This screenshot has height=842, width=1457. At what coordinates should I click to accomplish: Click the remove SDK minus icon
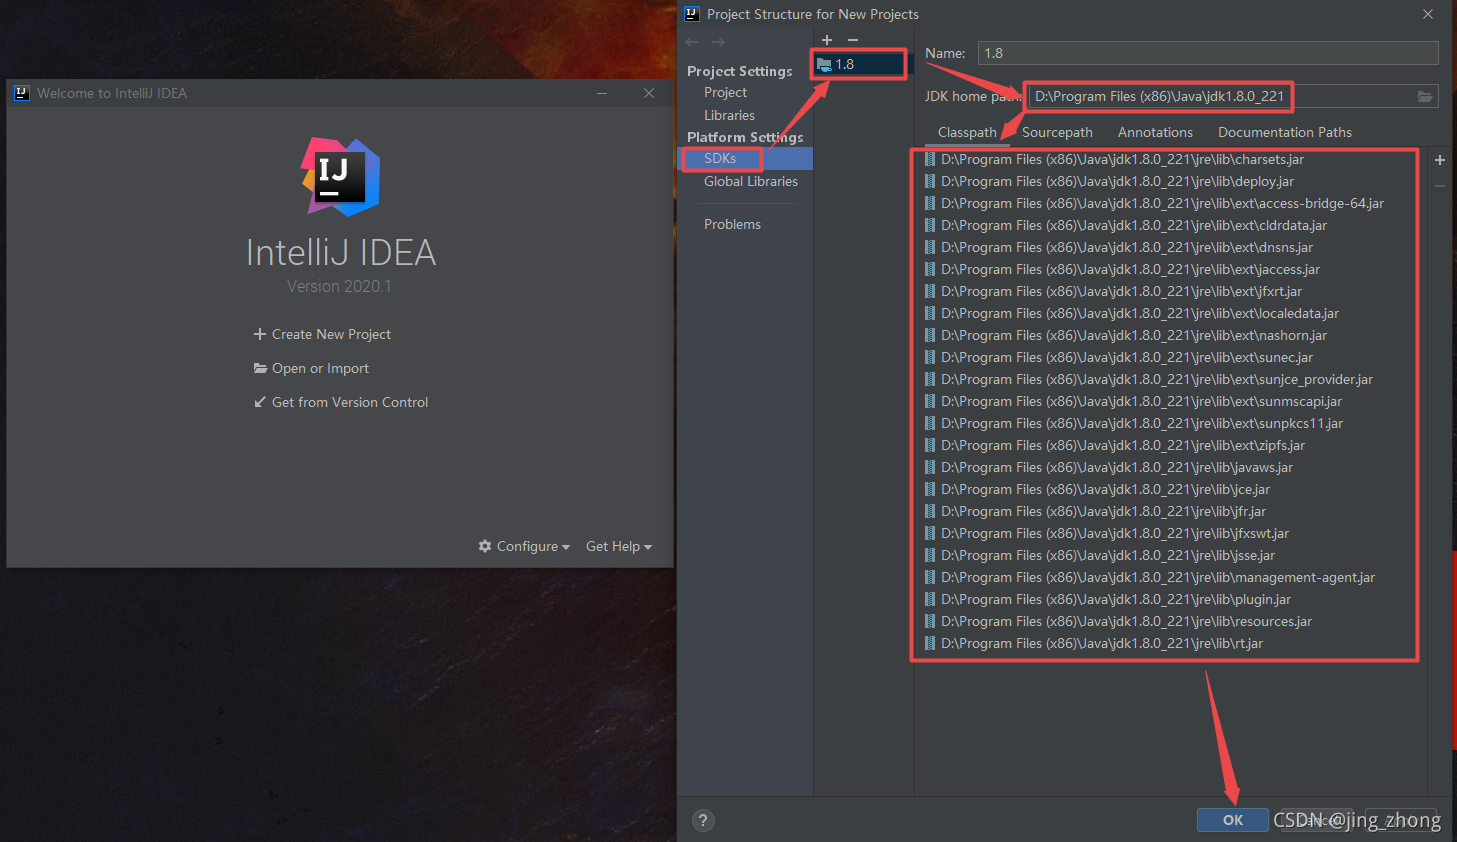point(853,40)
